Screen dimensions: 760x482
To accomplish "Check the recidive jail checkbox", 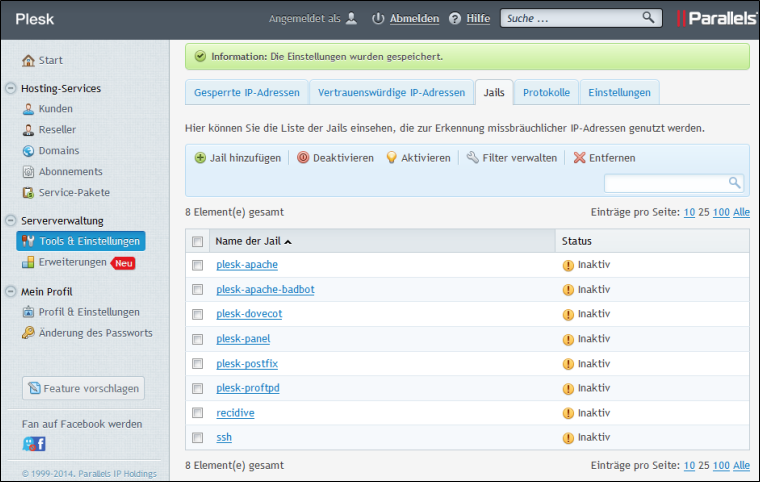I will pyautogui.click(x=197, y=413).
